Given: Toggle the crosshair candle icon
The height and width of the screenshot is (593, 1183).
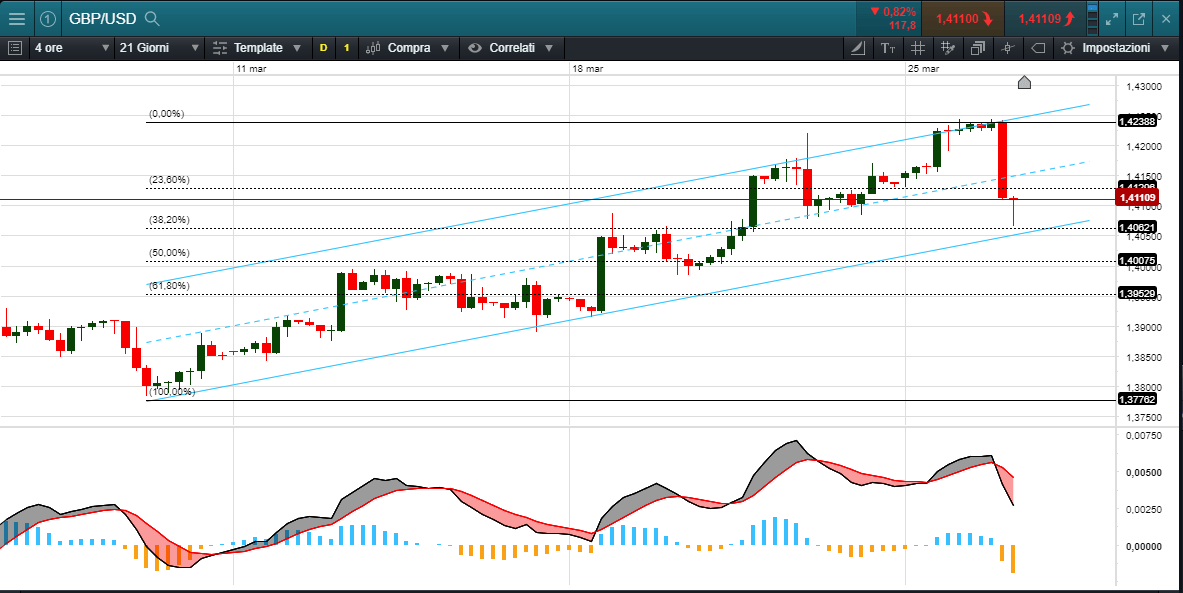Looking at the screenshot, I should coord(1007,48).
